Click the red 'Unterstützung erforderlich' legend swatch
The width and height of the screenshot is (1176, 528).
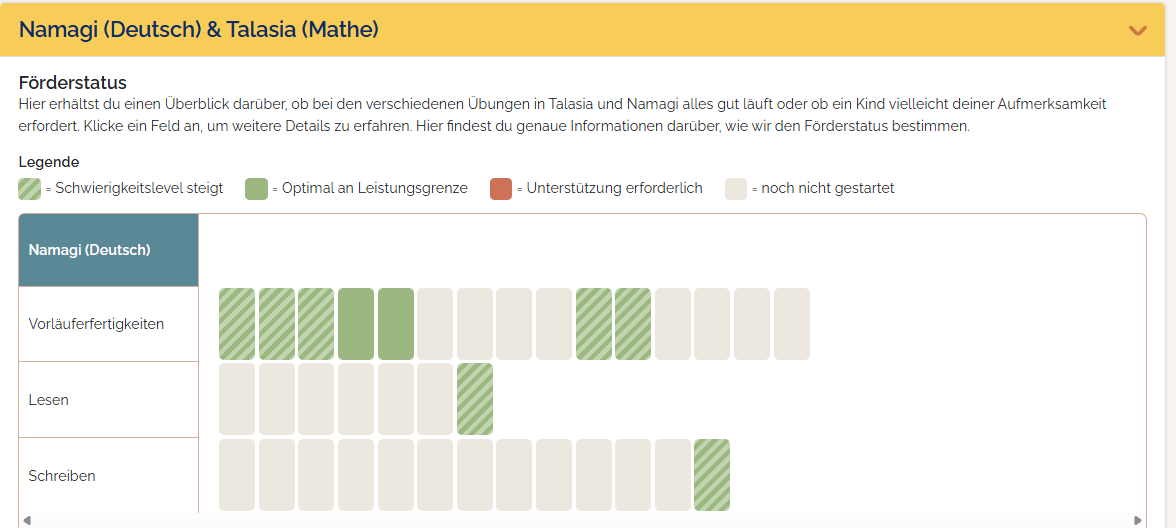coord(501,188)
